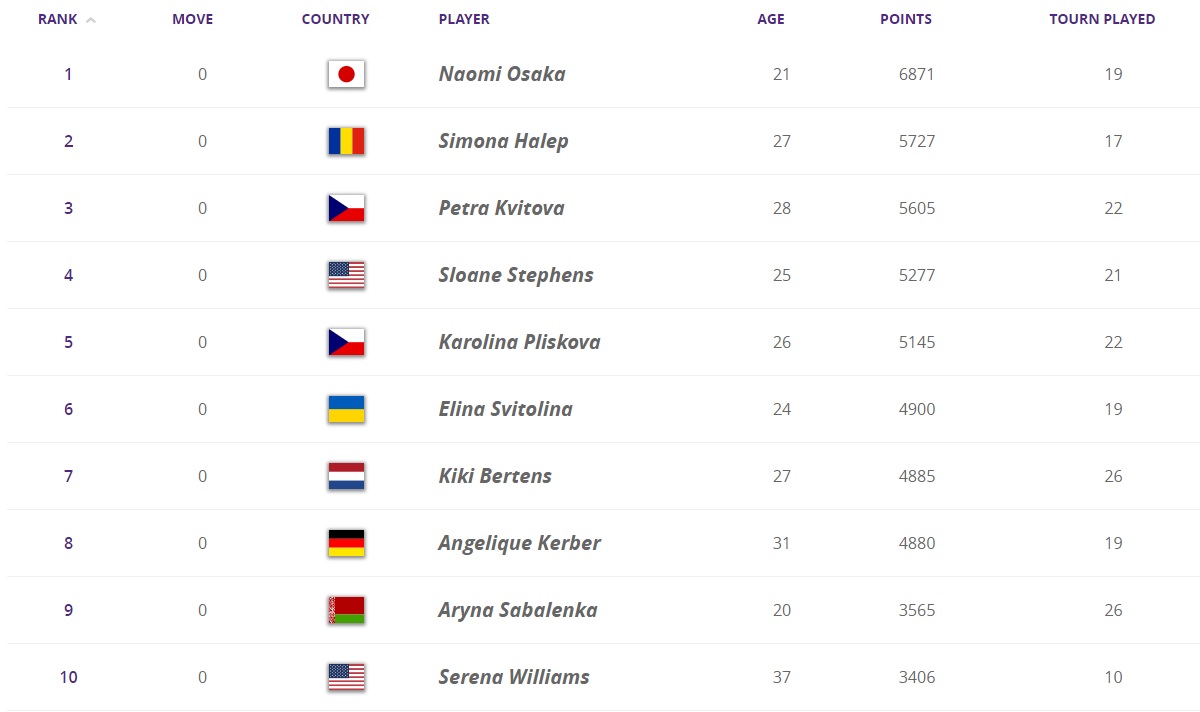Click the COUNTRY column header
Screen dimensions: 1200x712
click(336, 19)
